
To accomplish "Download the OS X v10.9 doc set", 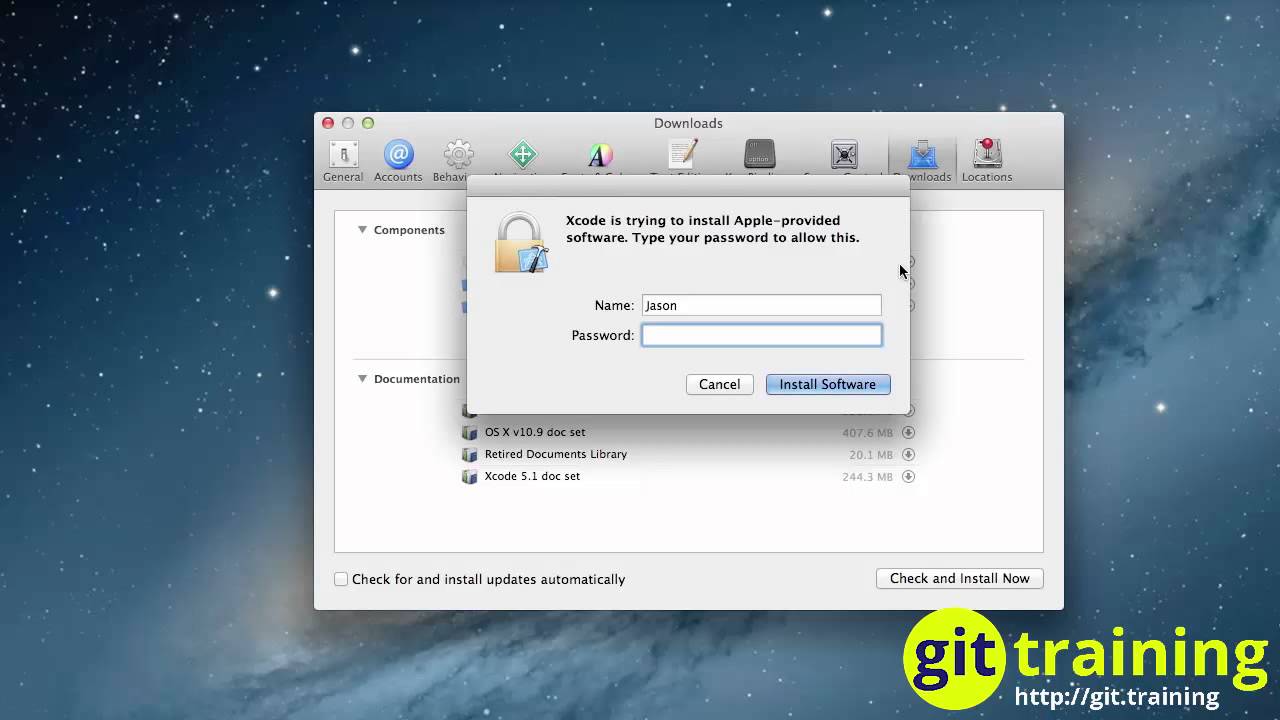I will (908, 433).
